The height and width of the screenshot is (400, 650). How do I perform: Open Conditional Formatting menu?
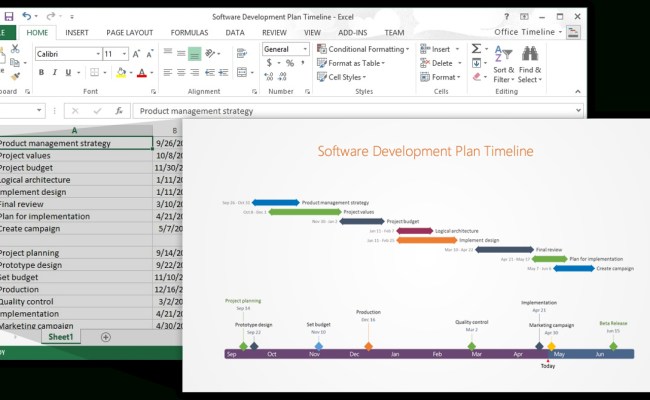[363, 49]
